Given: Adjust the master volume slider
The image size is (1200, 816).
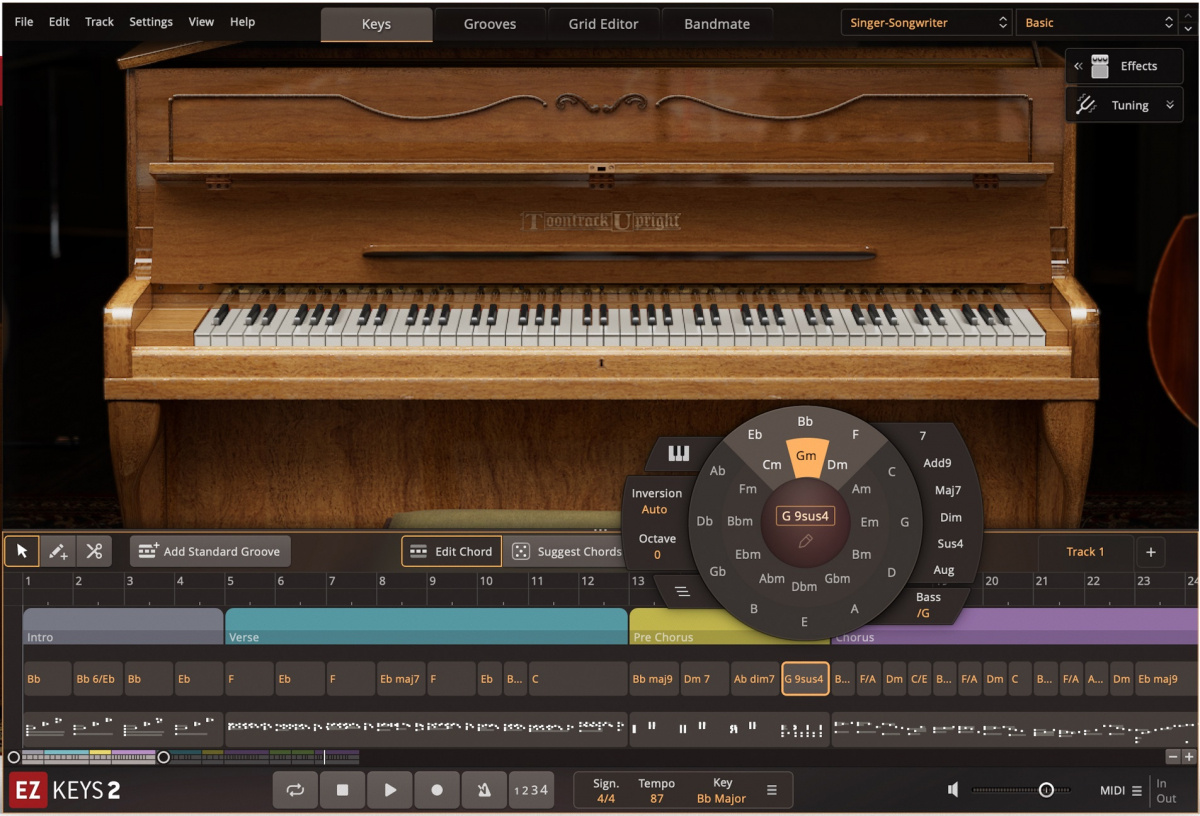Looking at the screenshot, I should [1046, 789].
